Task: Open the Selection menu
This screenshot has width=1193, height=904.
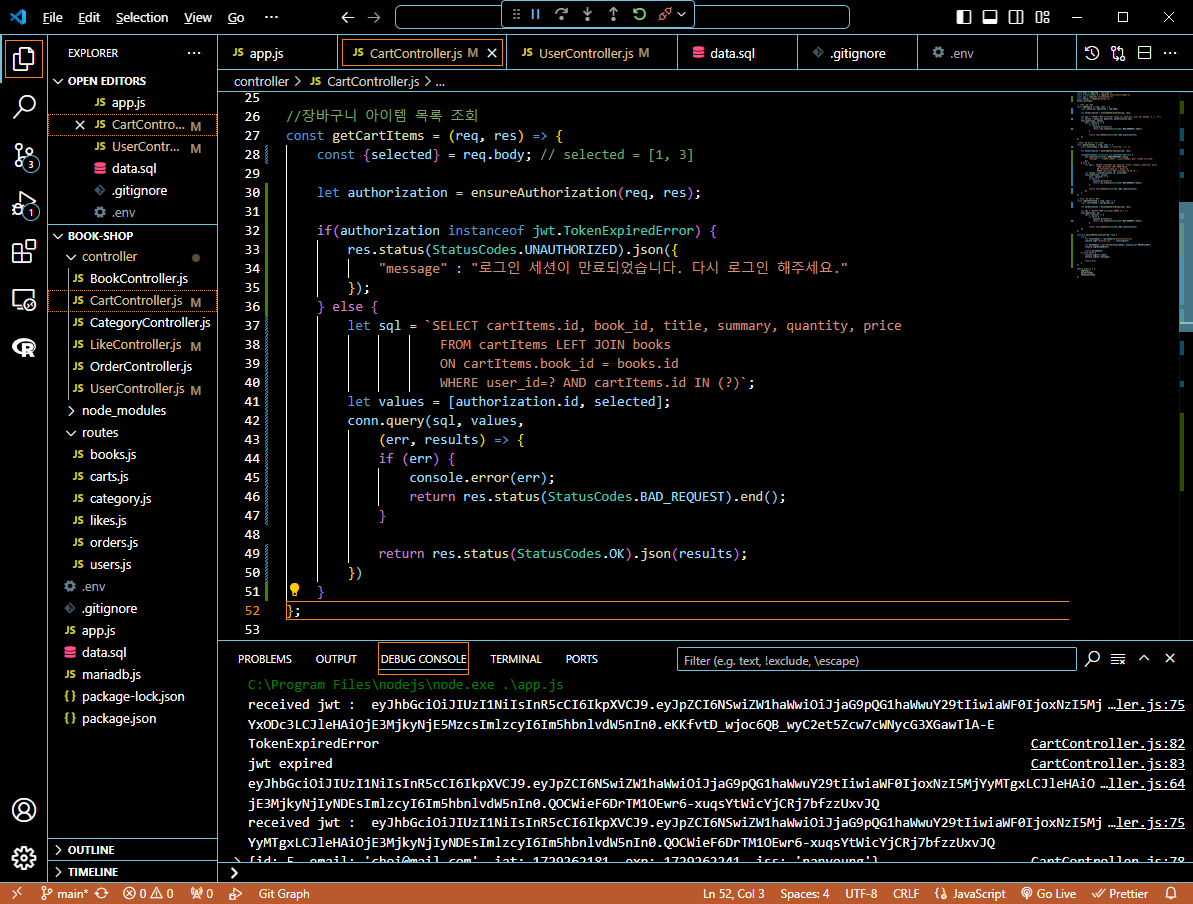Action: click(x=142, y=17)
